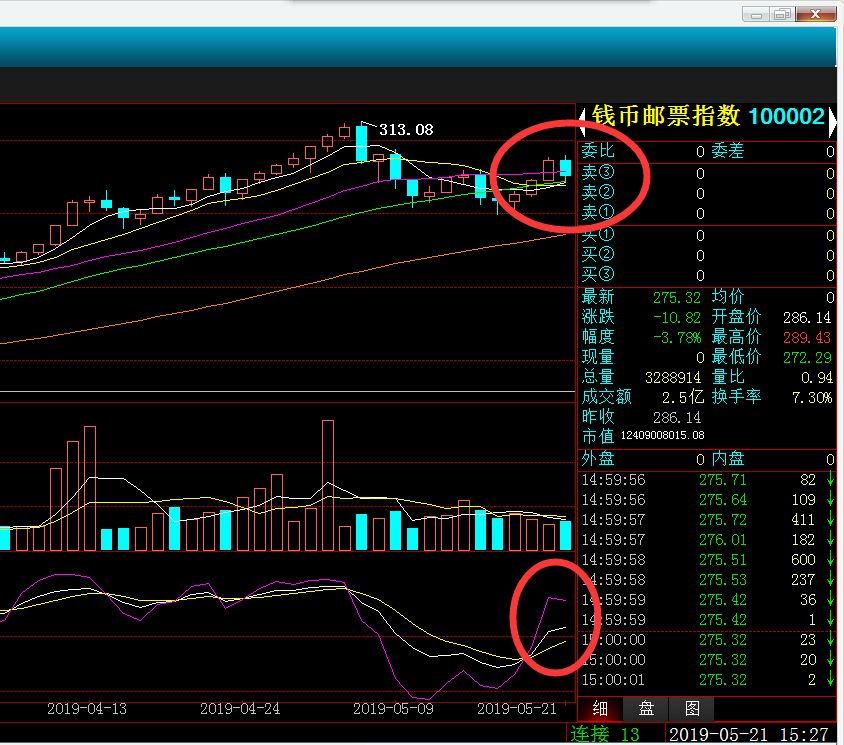Select tick trade at 275.72 with volume 411

pyautogui.click(x=707, y=520)
